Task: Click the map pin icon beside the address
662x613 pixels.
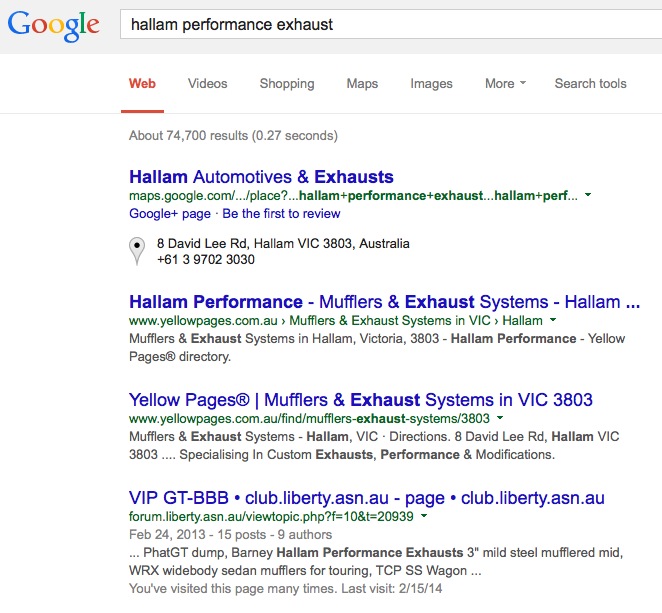Action: pyautogui.click(x=137, y=251)
